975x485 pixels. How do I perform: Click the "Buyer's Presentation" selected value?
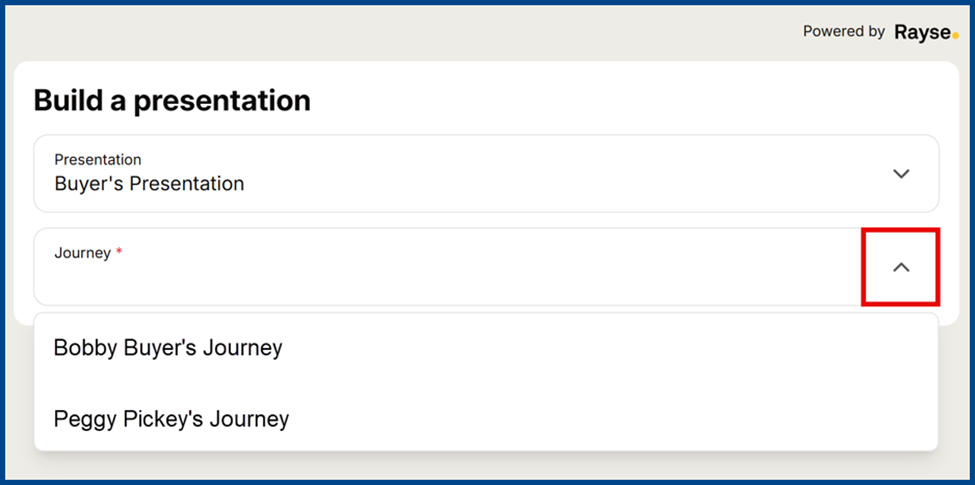pos(149,184)
